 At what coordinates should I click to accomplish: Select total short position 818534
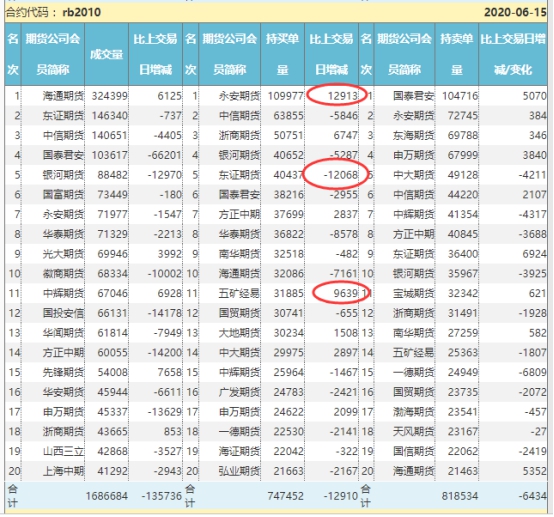(x=459, y=496)
